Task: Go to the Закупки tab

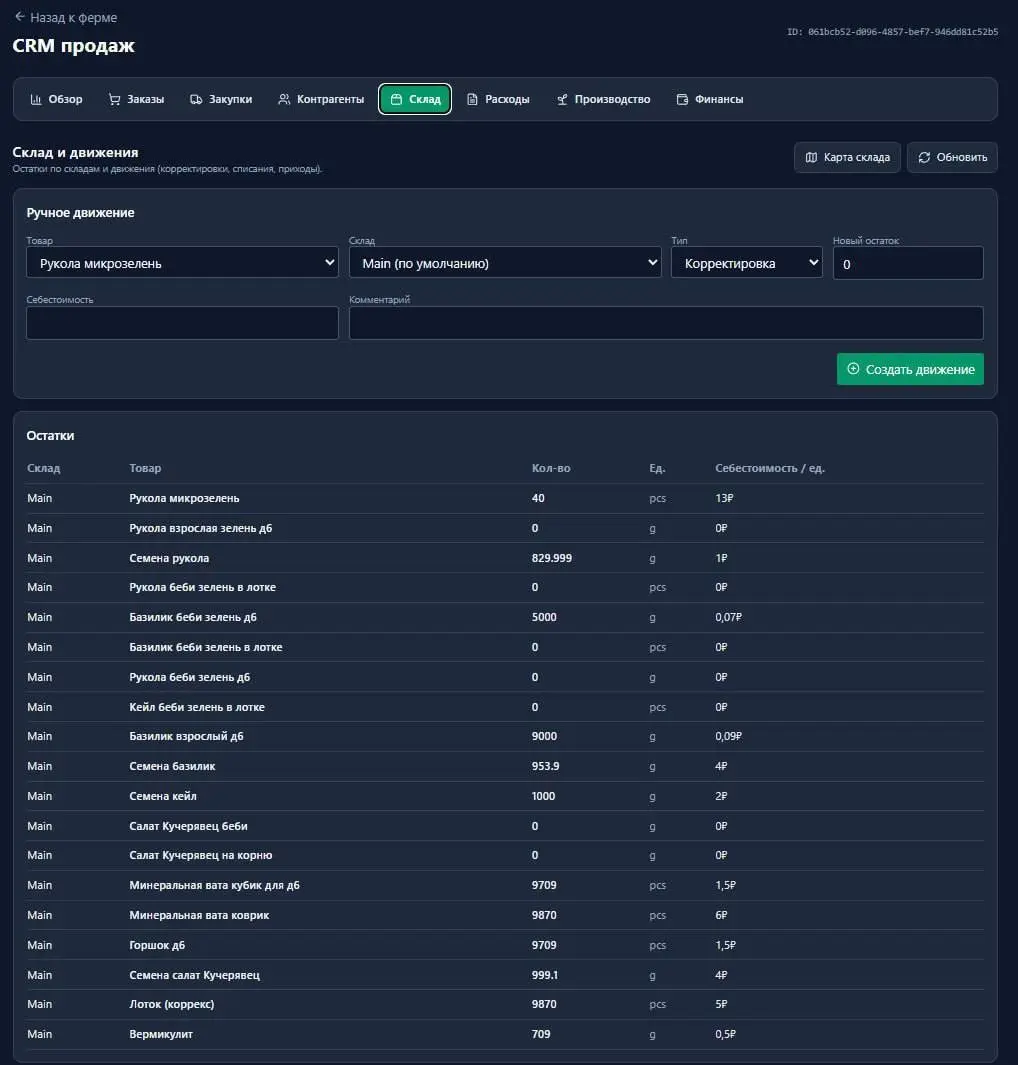Action: point(221,99)
